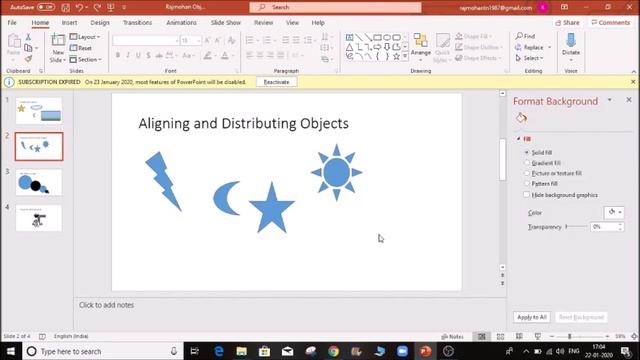
Task: Toggle the AutoSave switch
Action: pos(45,7)
